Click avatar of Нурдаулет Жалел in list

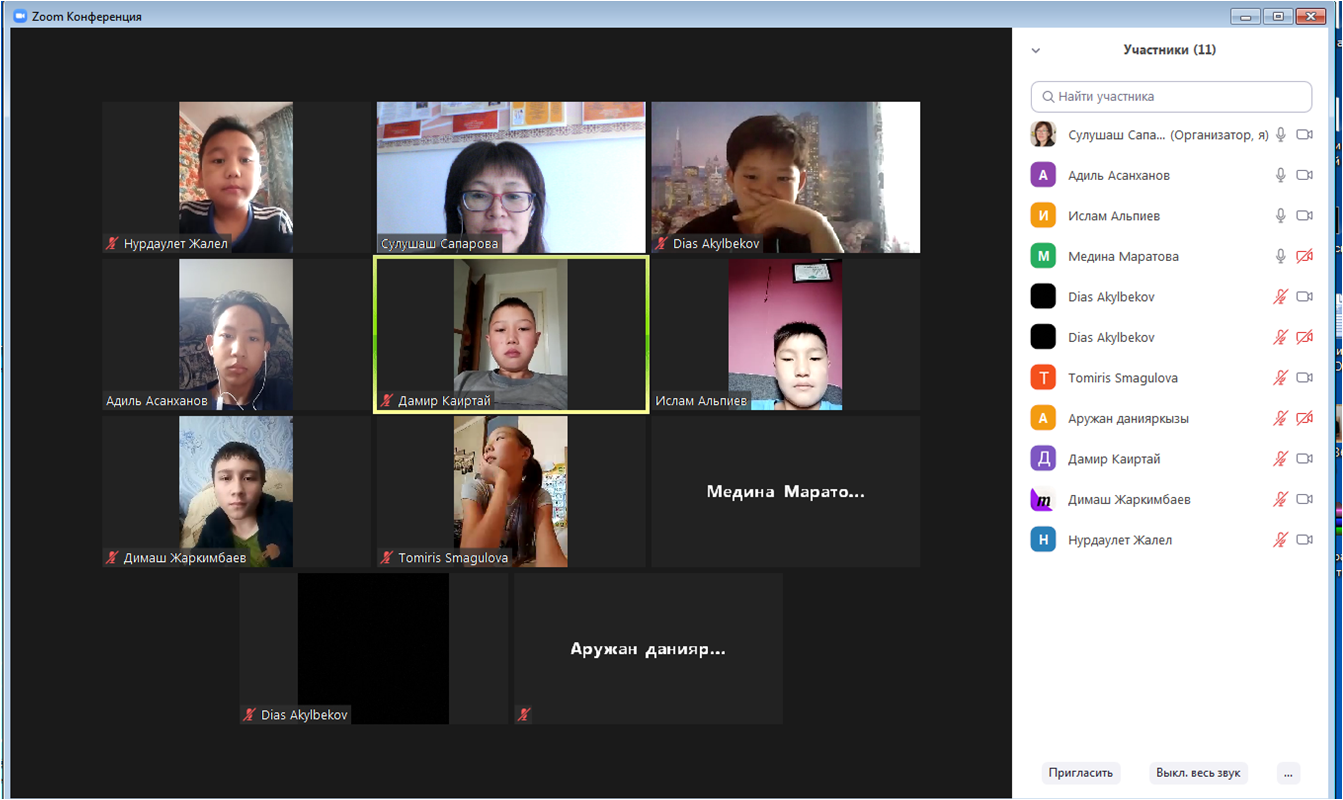(x=1043, y=540)
